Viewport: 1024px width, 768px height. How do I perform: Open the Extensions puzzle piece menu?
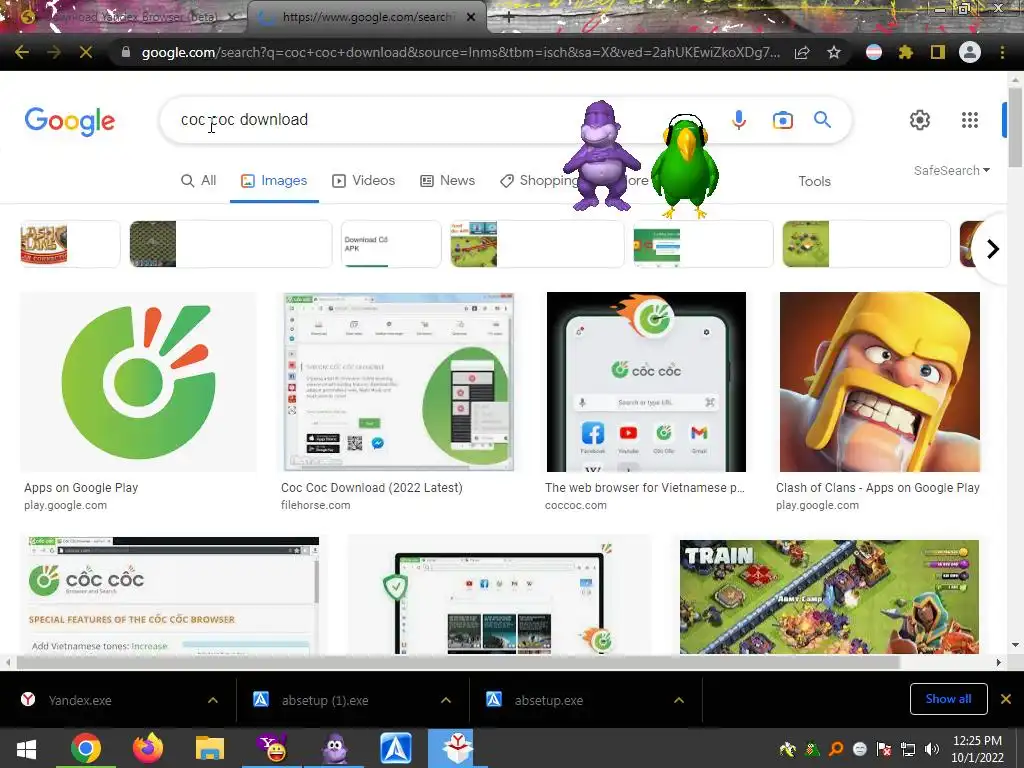[x=905, y=52]
